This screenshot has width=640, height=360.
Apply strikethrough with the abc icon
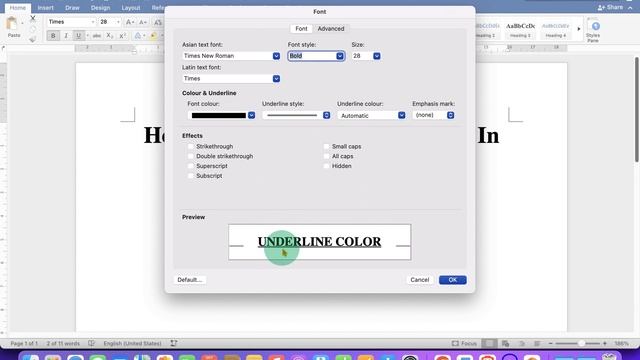[x=97, y=36]
